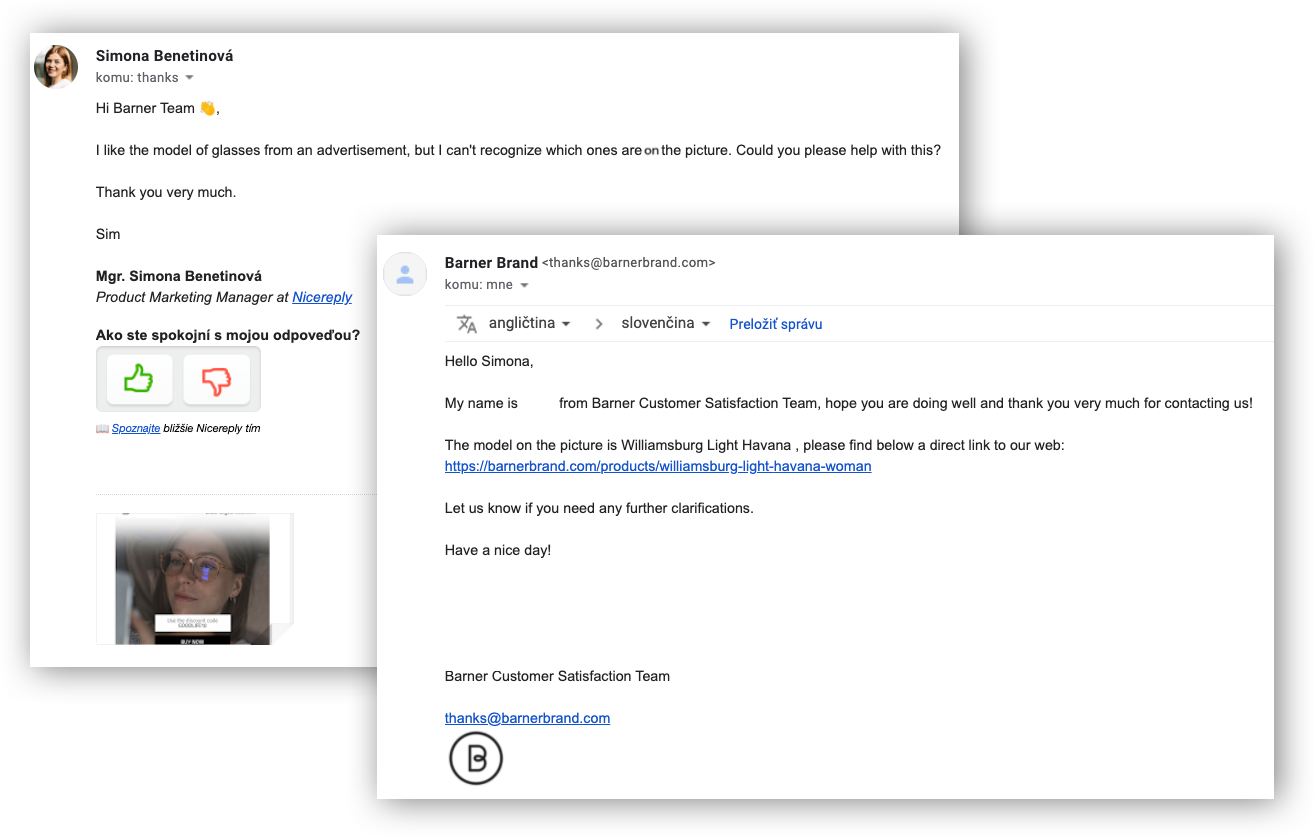Click the 'Hello Simona,' greeting text
The height and width of the screenshot is (836, 1314).
coord(489,361)
